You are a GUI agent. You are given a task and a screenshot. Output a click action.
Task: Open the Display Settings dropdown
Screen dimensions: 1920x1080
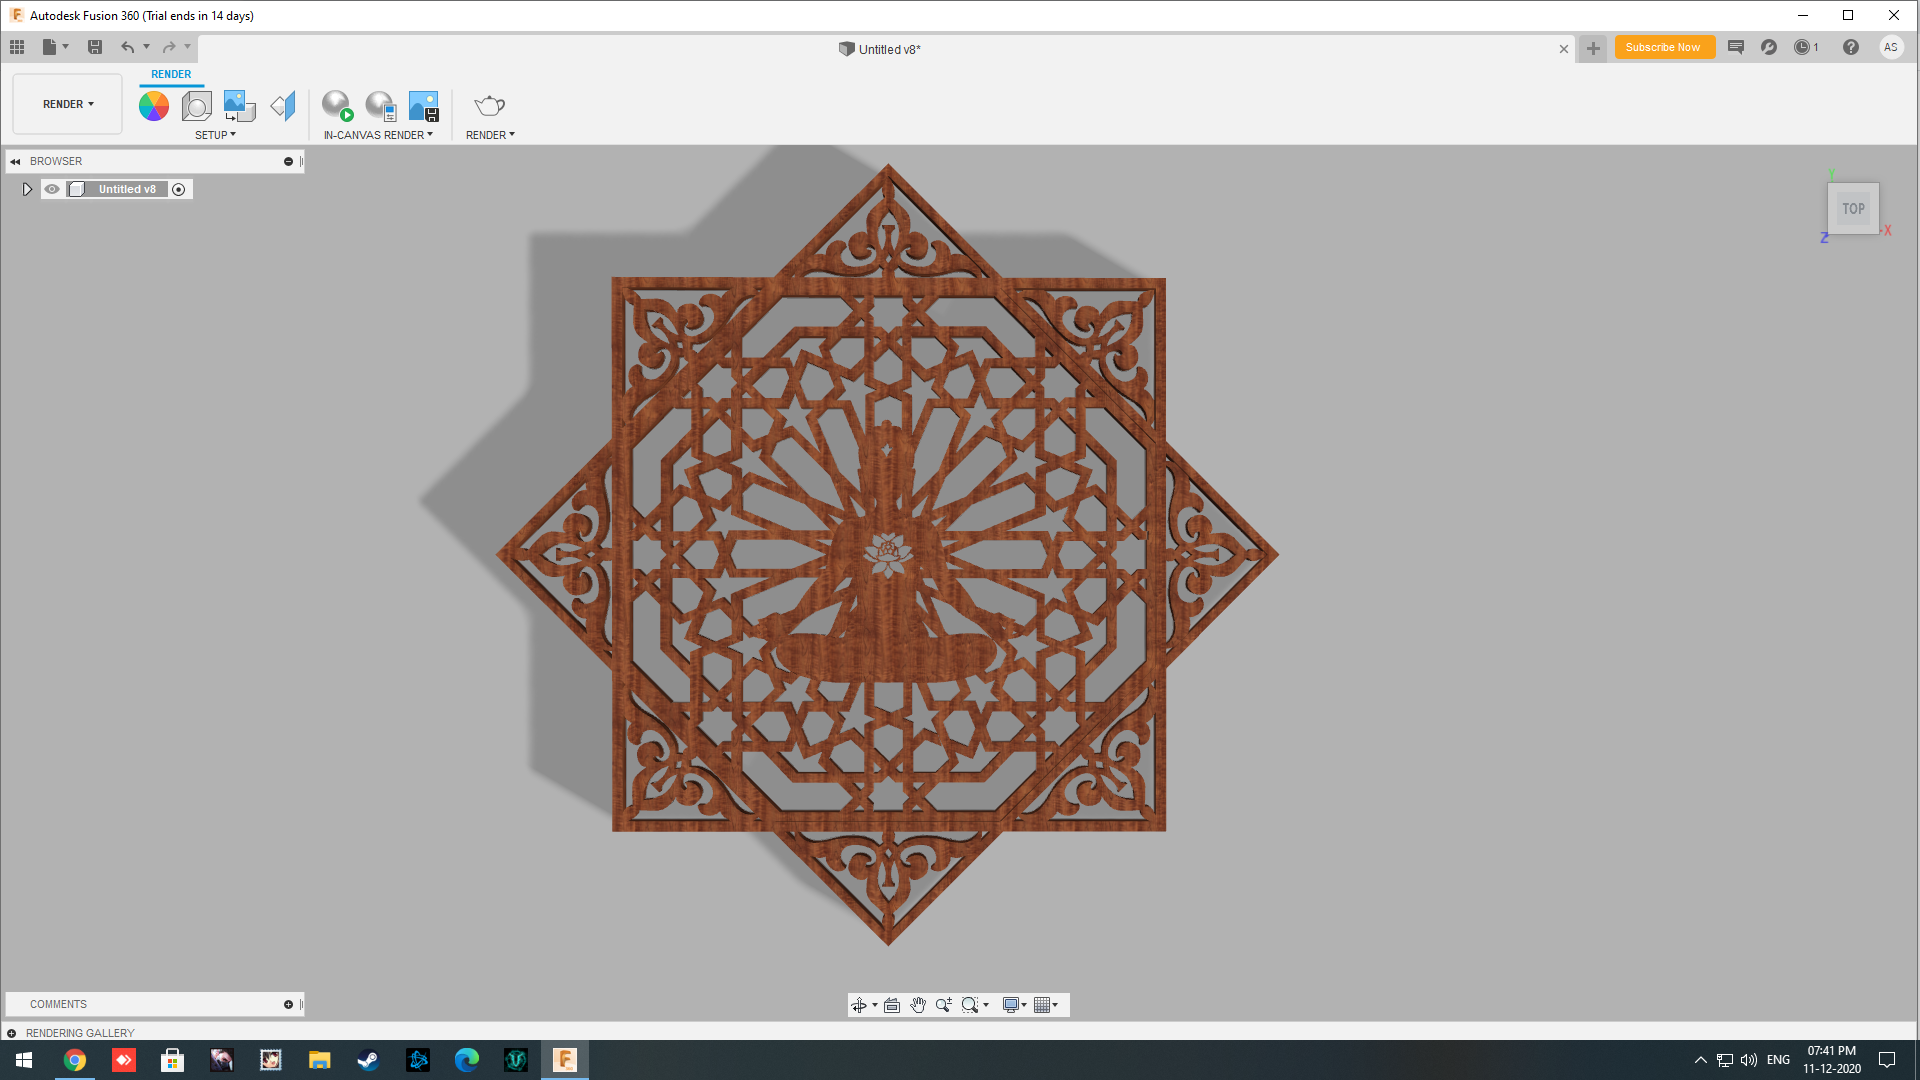(1013, 1005)
